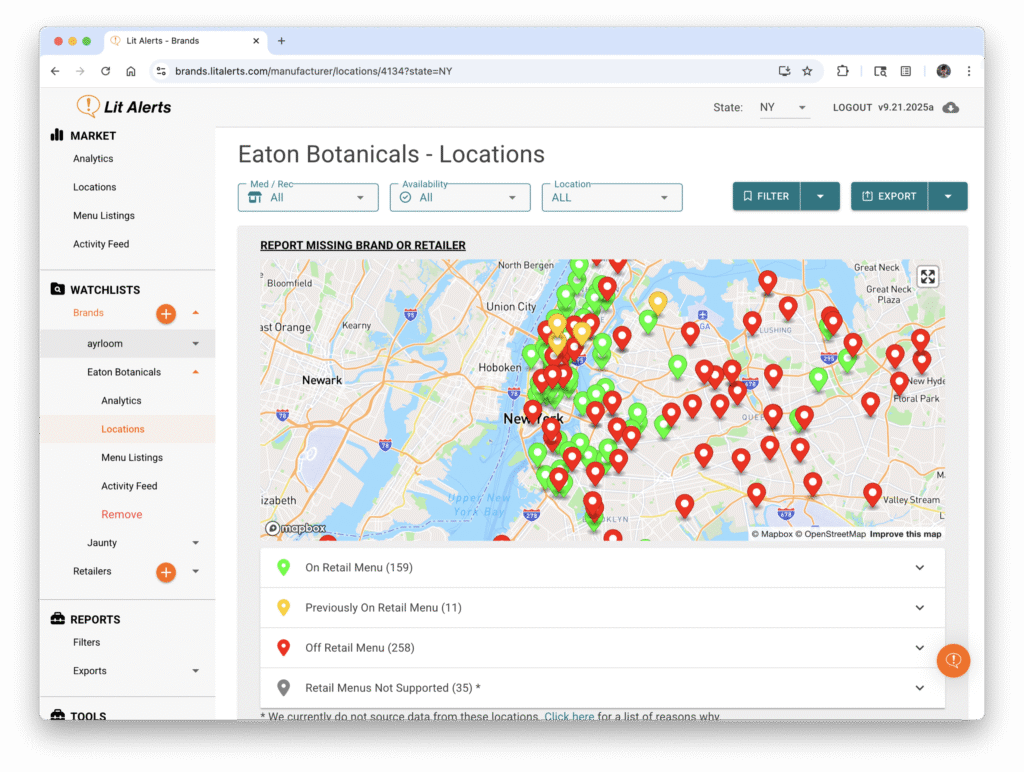This screenshot has width=1024, height=772.
Task: Click the browser home icon
Action: coord(131,71)
